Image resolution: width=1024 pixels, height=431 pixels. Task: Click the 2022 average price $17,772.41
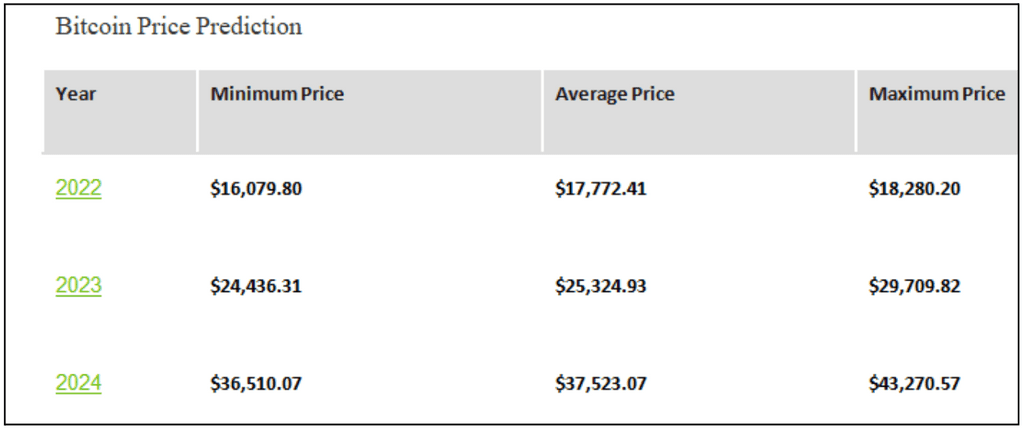tap(601, 189)
